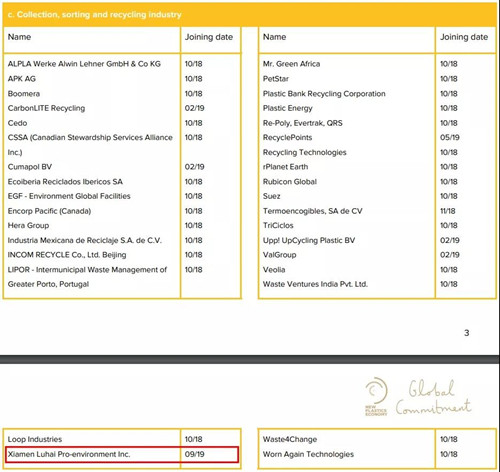The image size is (500, 472).
Task: Select 'EGF - Environment Global Facilities' row
Action: coord(69,196)
